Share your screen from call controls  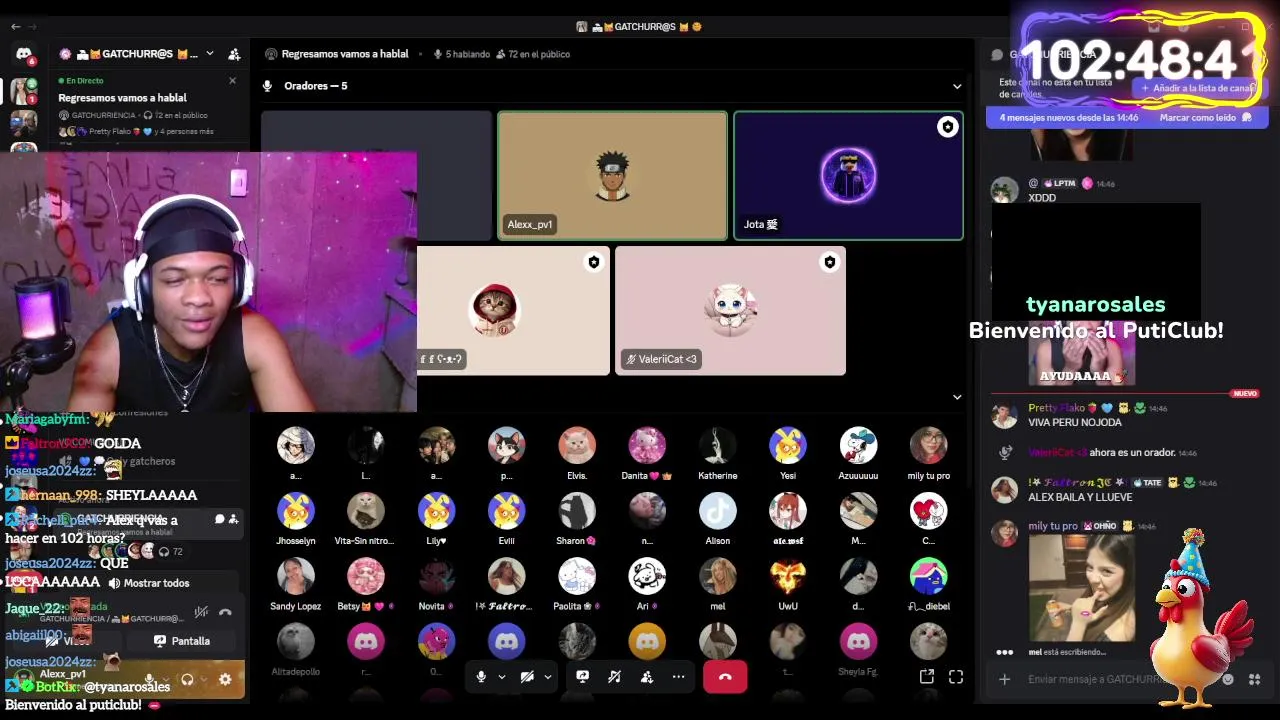pos(583,677)
